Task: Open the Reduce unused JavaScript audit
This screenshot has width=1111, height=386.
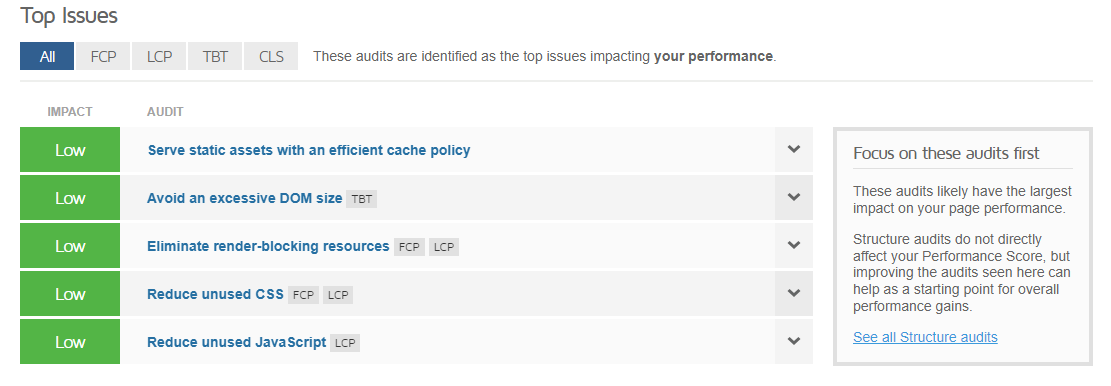Action: pos(237,342)
